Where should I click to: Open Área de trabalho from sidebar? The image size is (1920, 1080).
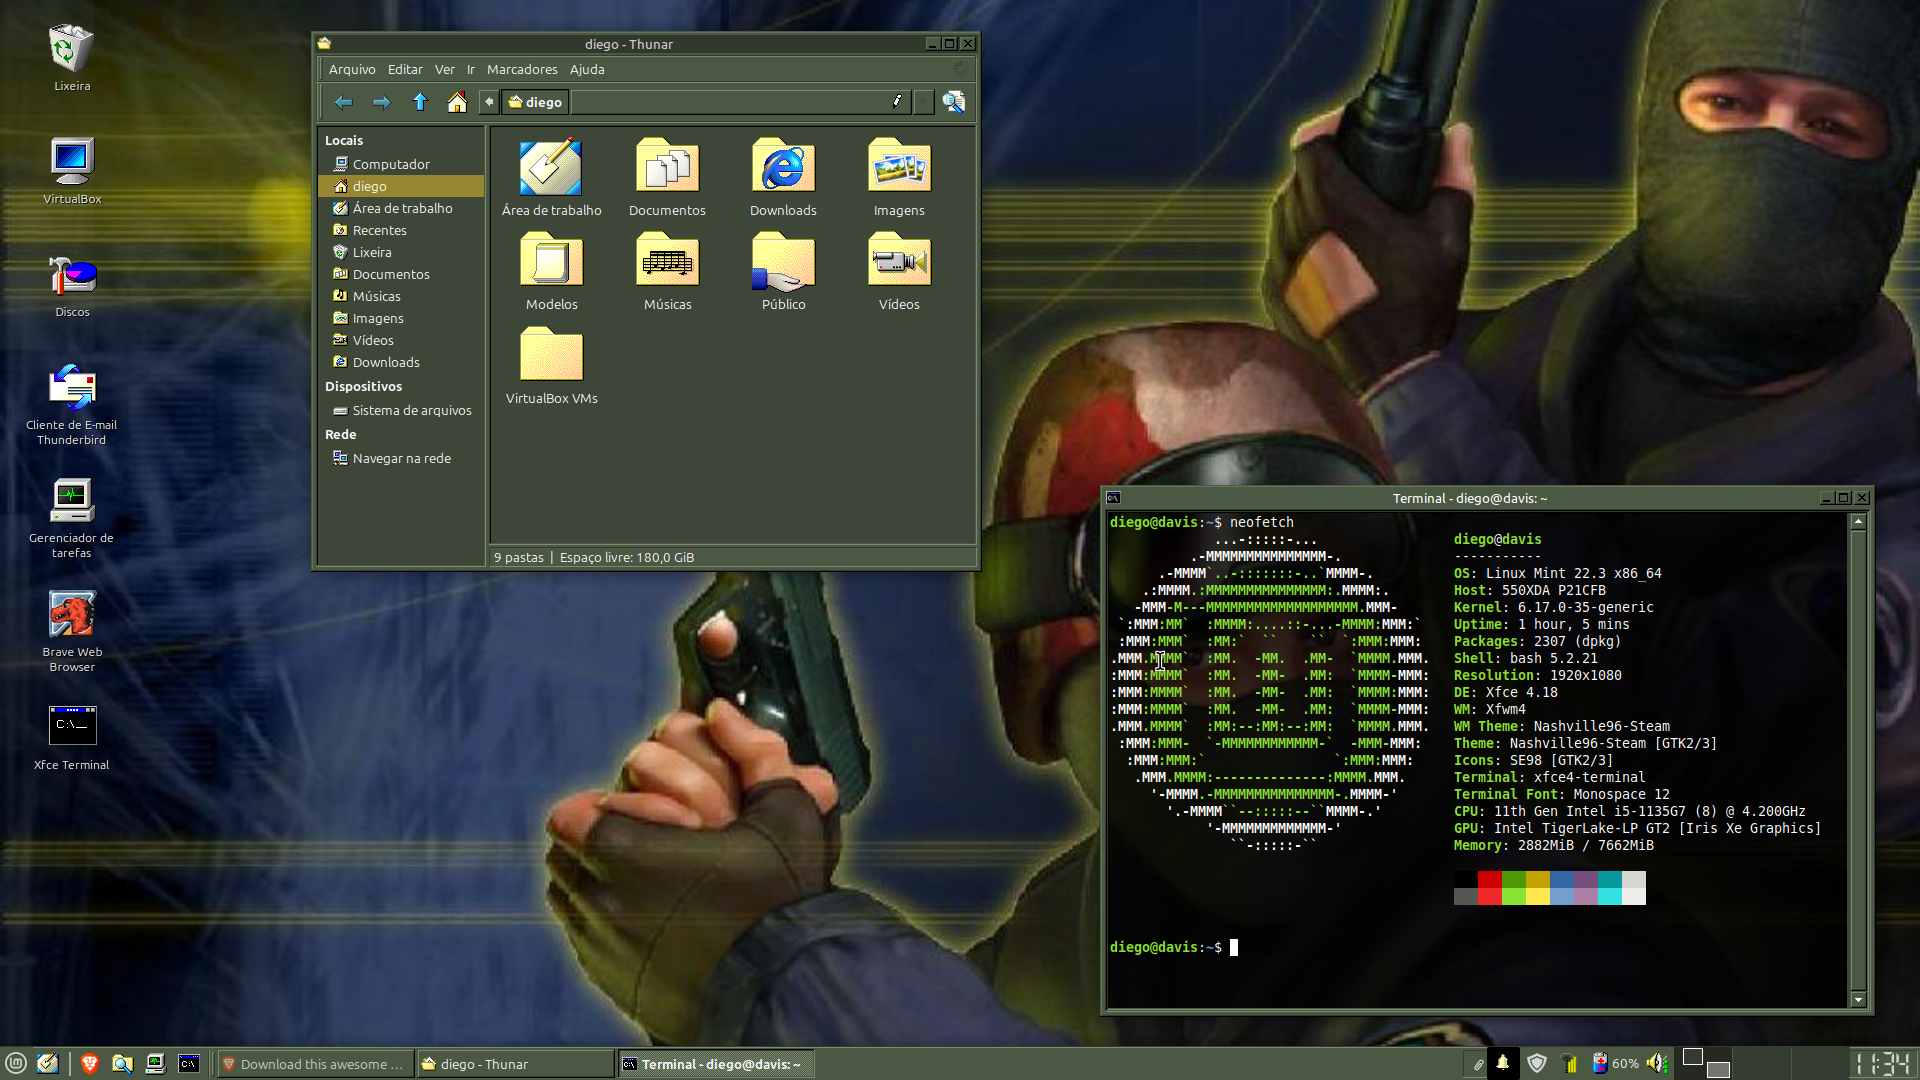(x=401, y=208)
